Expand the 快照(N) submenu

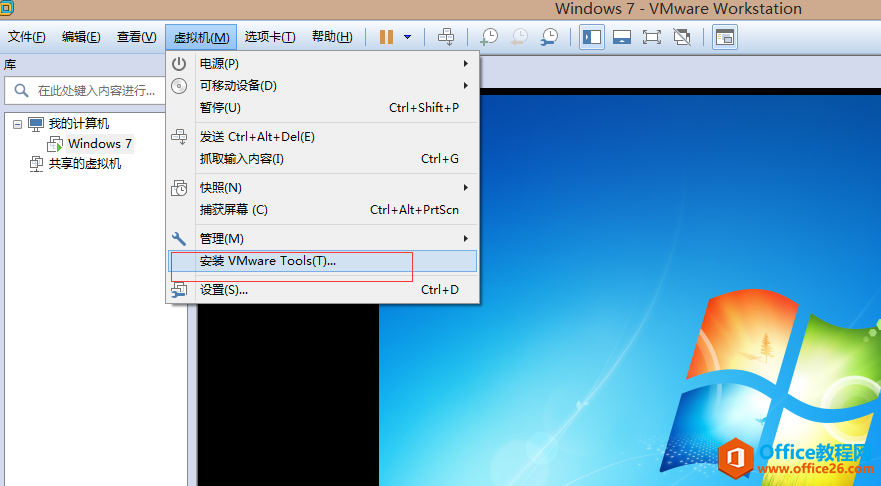(x=323, y=188)
